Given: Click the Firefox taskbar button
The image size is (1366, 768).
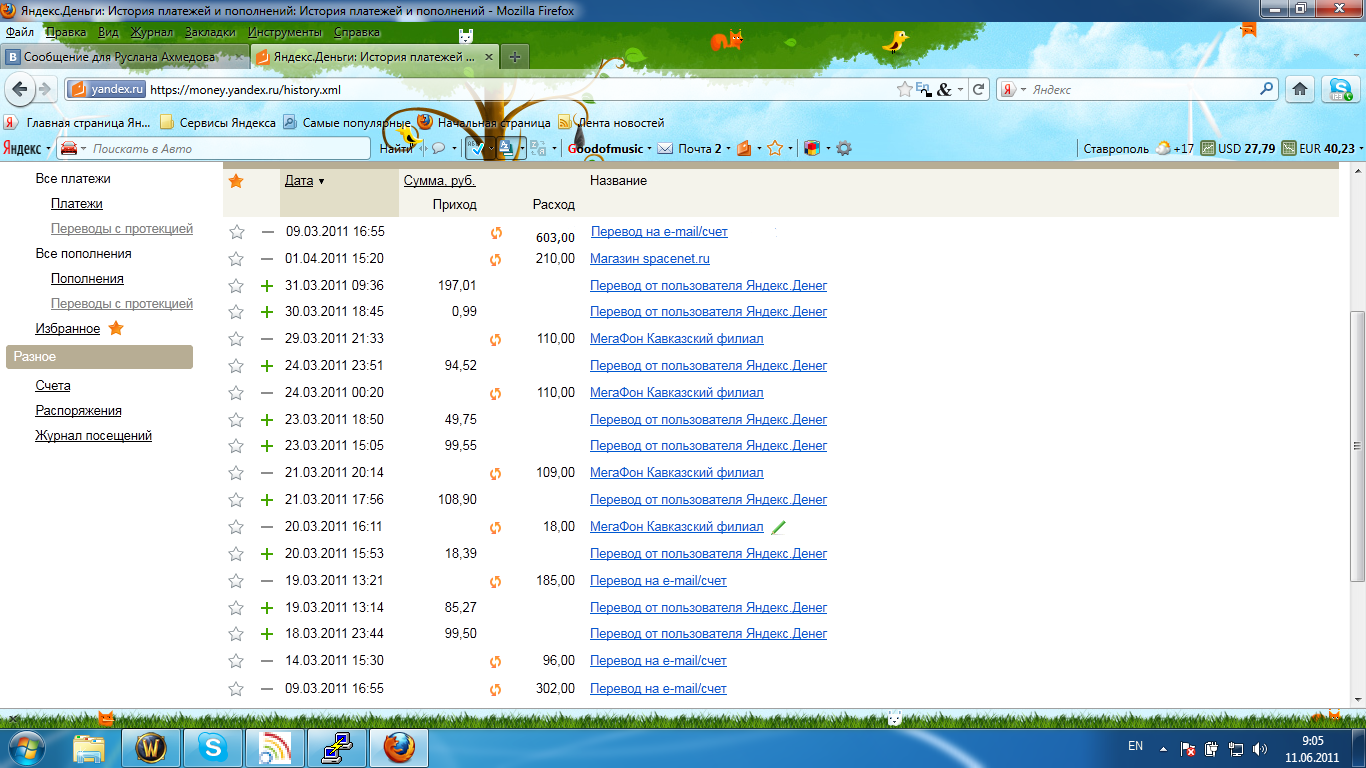Looking at the screenshot, I should point(399,747).
